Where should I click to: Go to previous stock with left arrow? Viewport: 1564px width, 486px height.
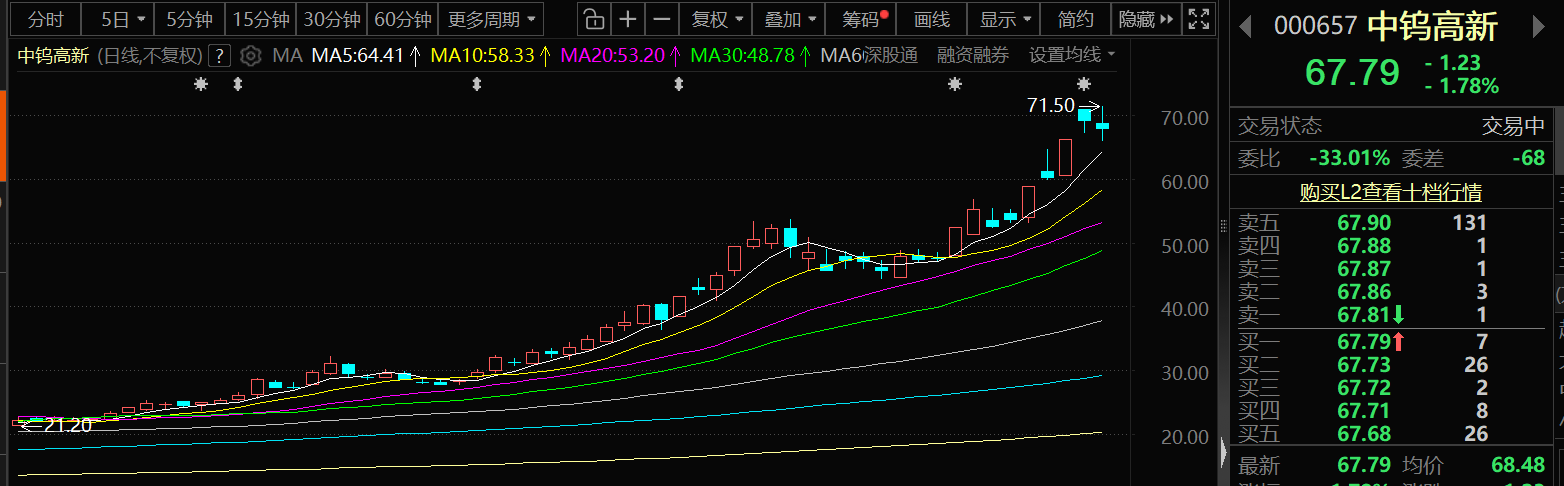[1245, 26]
